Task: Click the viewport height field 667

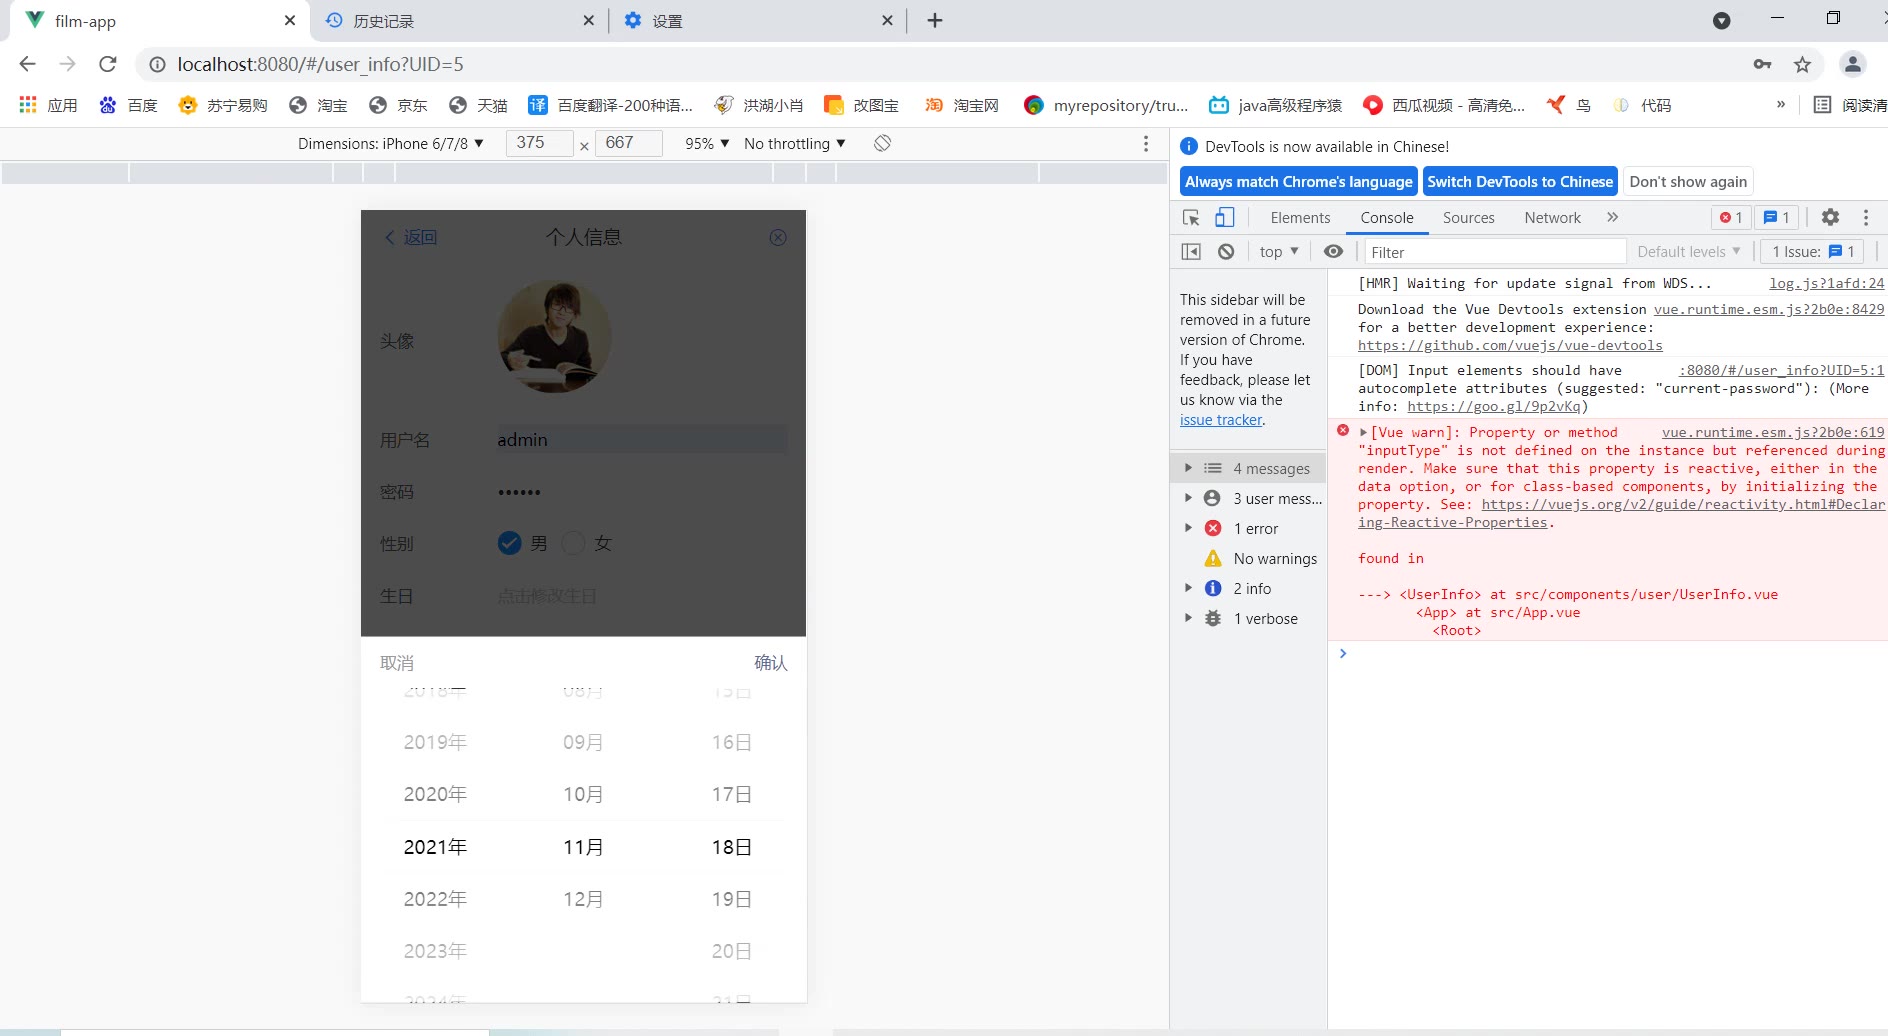Action: pos(628,143)
